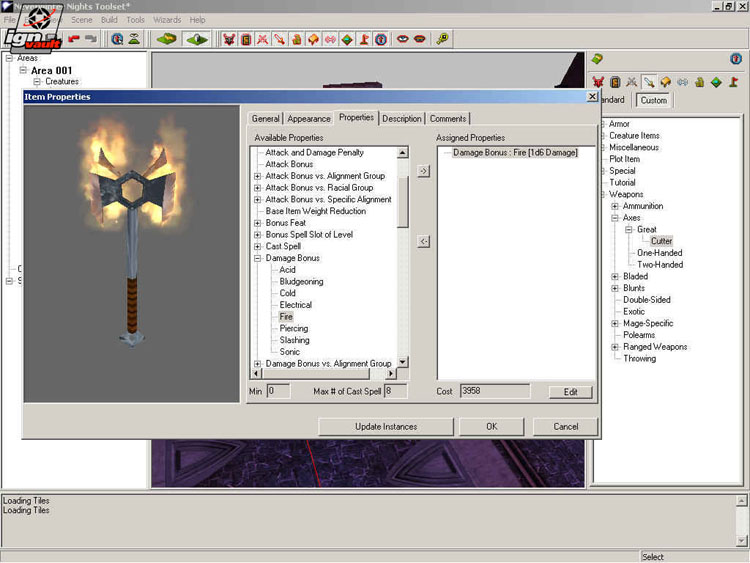This screenshot has width=750, height=563.
Task: Click the gray redo arrow in the toolbar
Action: click(91, 39)
